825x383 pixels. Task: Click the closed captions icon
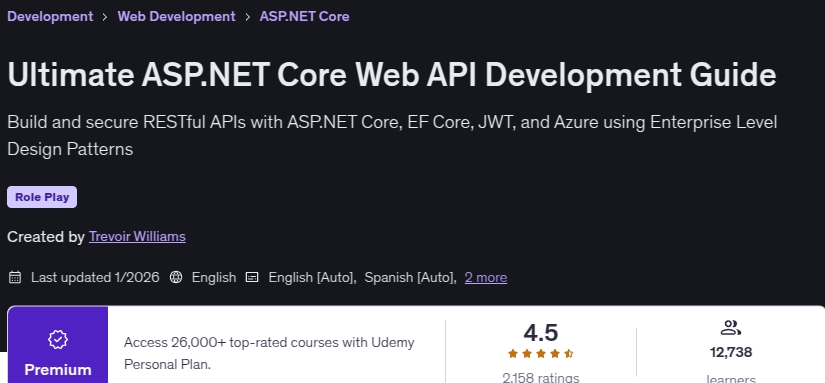[x=252, y=277]
